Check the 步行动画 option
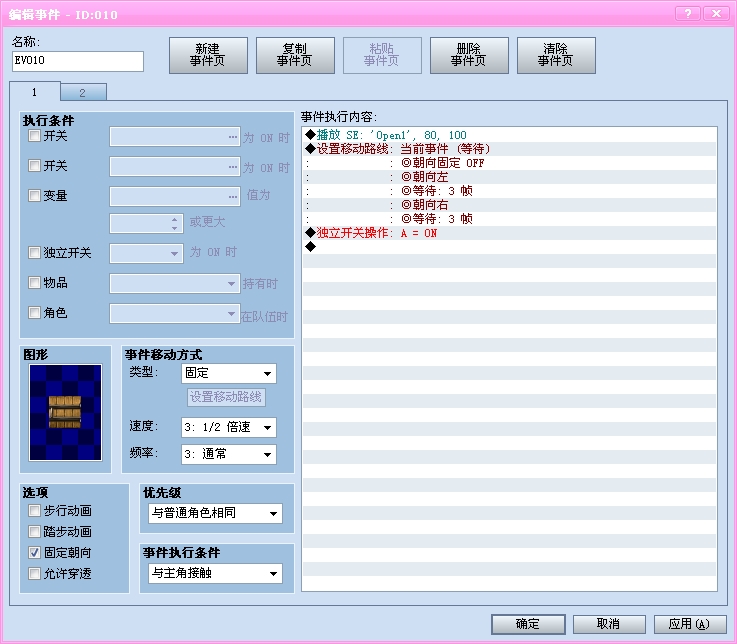 coord(34,510)
